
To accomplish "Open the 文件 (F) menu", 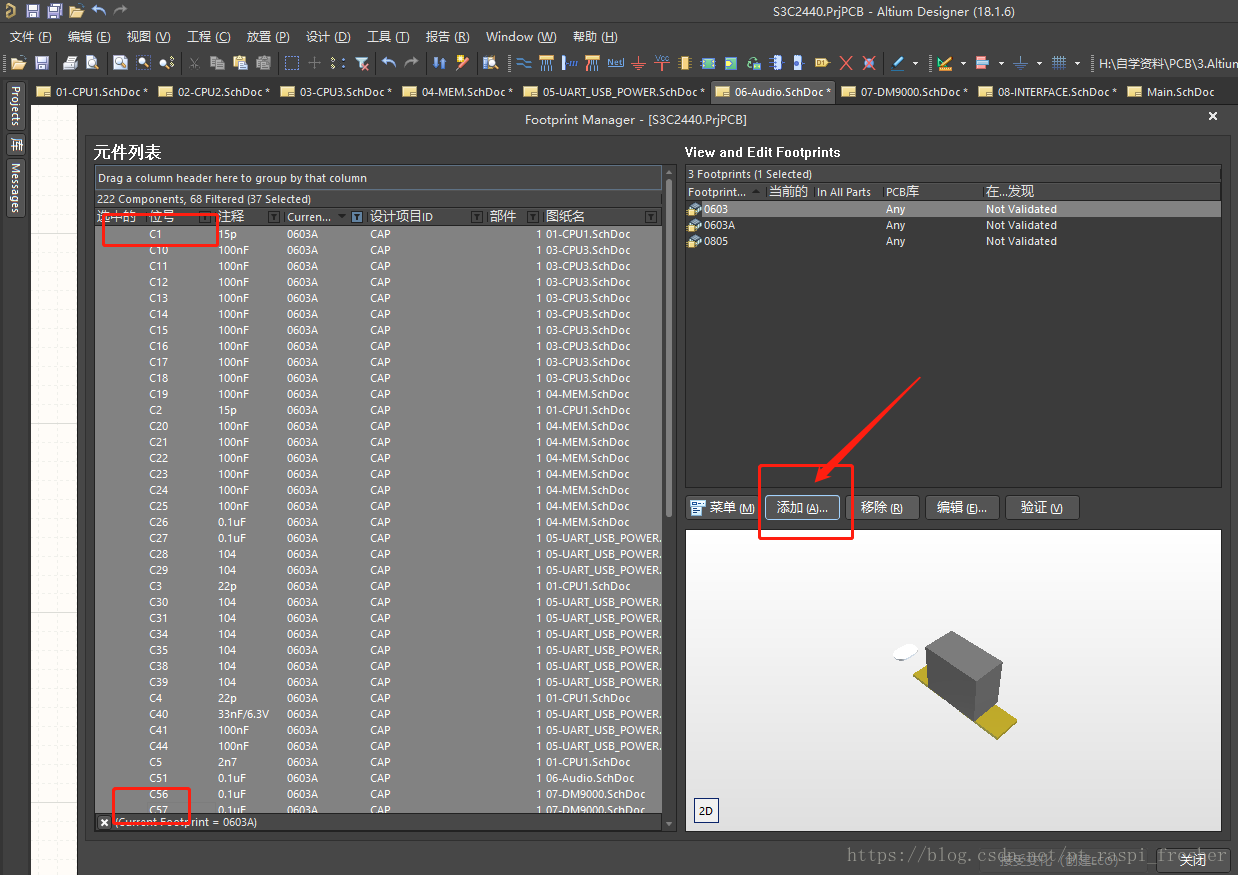I will coord(30,37).
